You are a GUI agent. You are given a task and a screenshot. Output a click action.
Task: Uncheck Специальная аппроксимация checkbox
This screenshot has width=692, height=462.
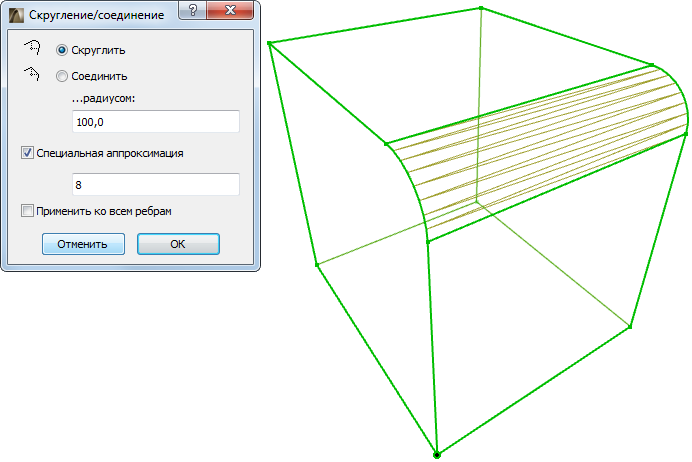click(x=27, y=153)
